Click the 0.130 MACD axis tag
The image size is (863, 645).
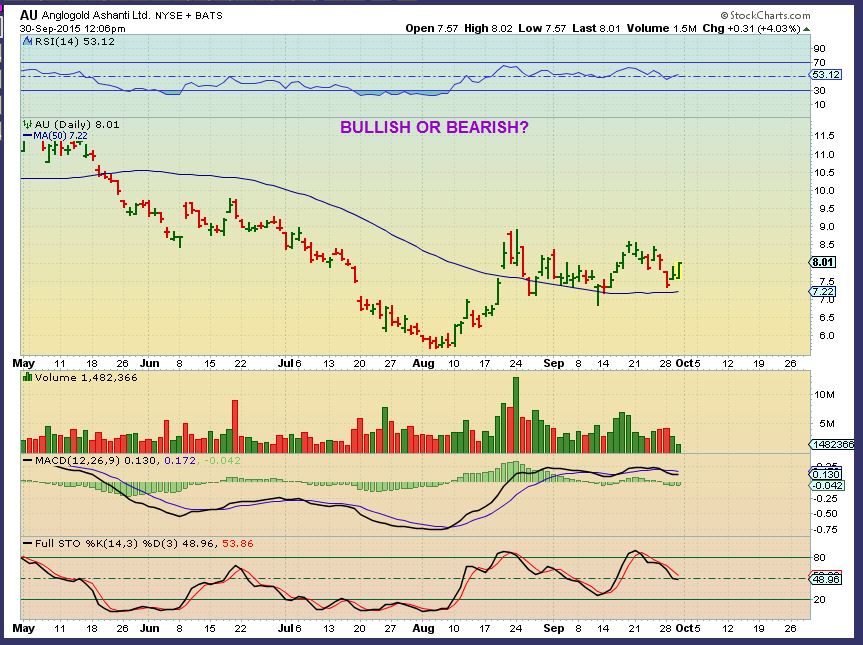[826, 474]
